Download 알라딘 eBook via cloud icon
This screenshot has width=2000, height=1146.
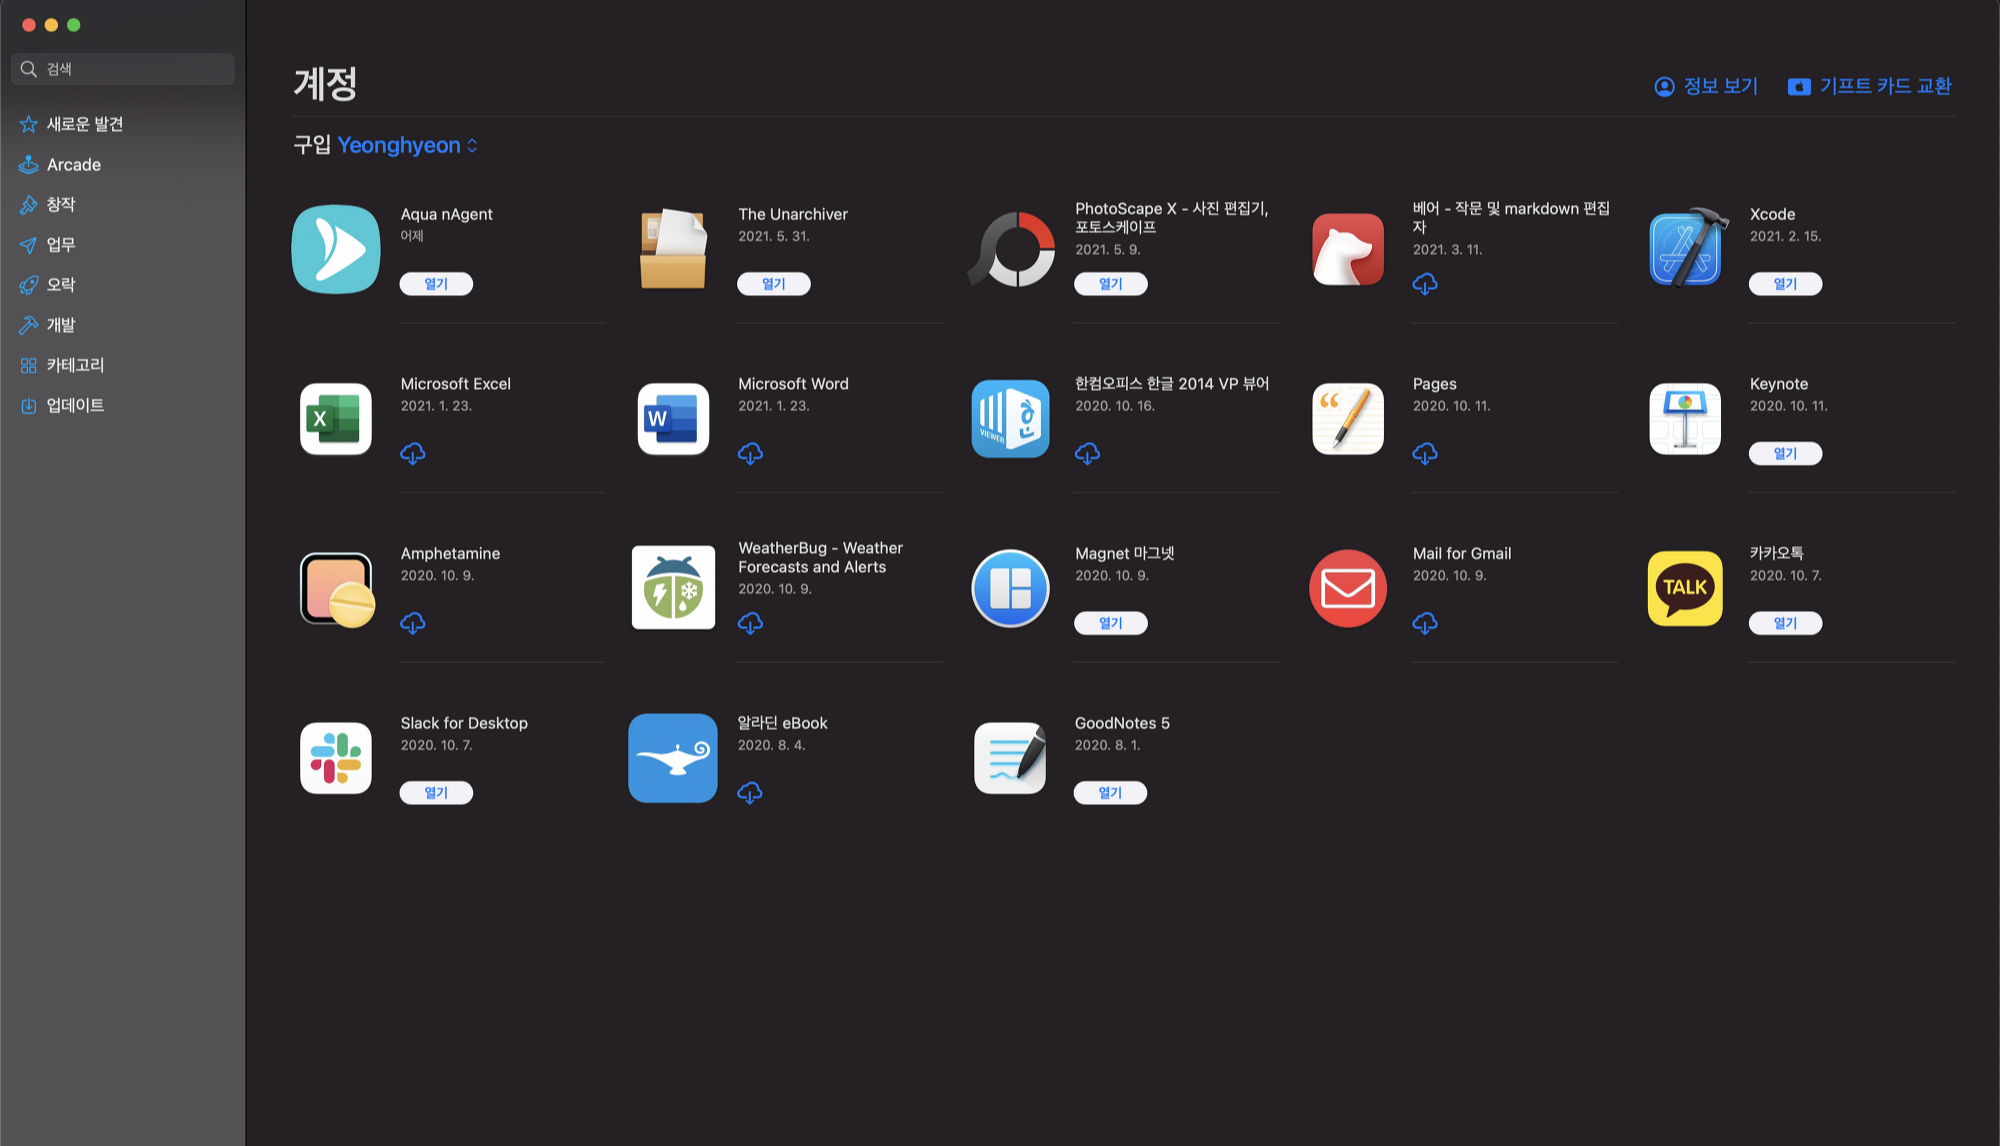[750, 793]
